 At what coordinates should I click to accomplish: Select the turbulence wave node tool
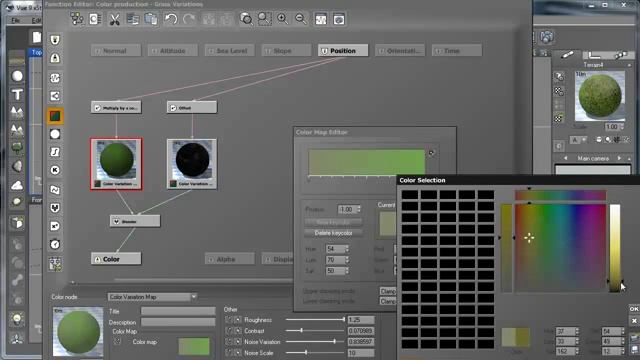(55, 190)
